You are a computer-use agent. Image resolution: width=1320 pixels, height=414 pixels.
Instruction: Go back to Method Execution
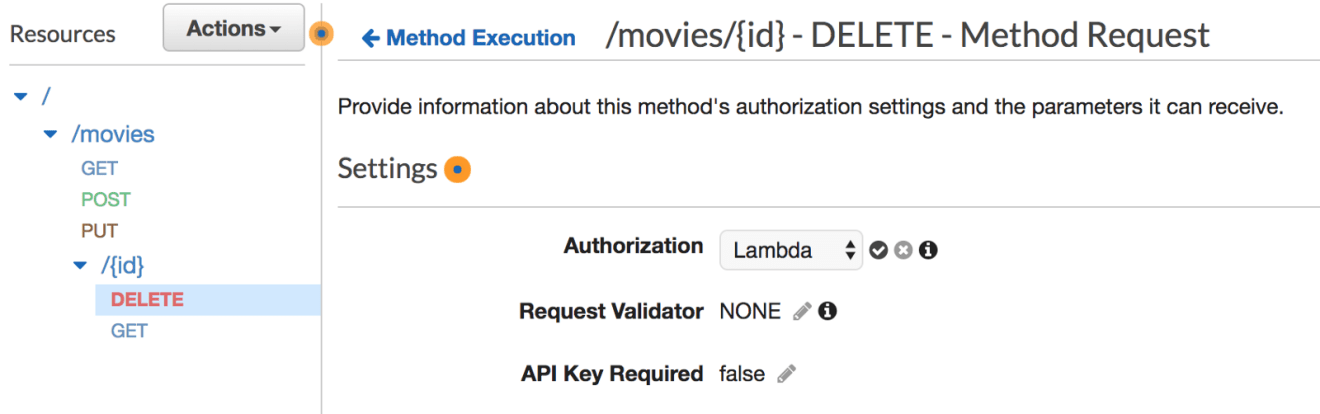tap(468, 38)
